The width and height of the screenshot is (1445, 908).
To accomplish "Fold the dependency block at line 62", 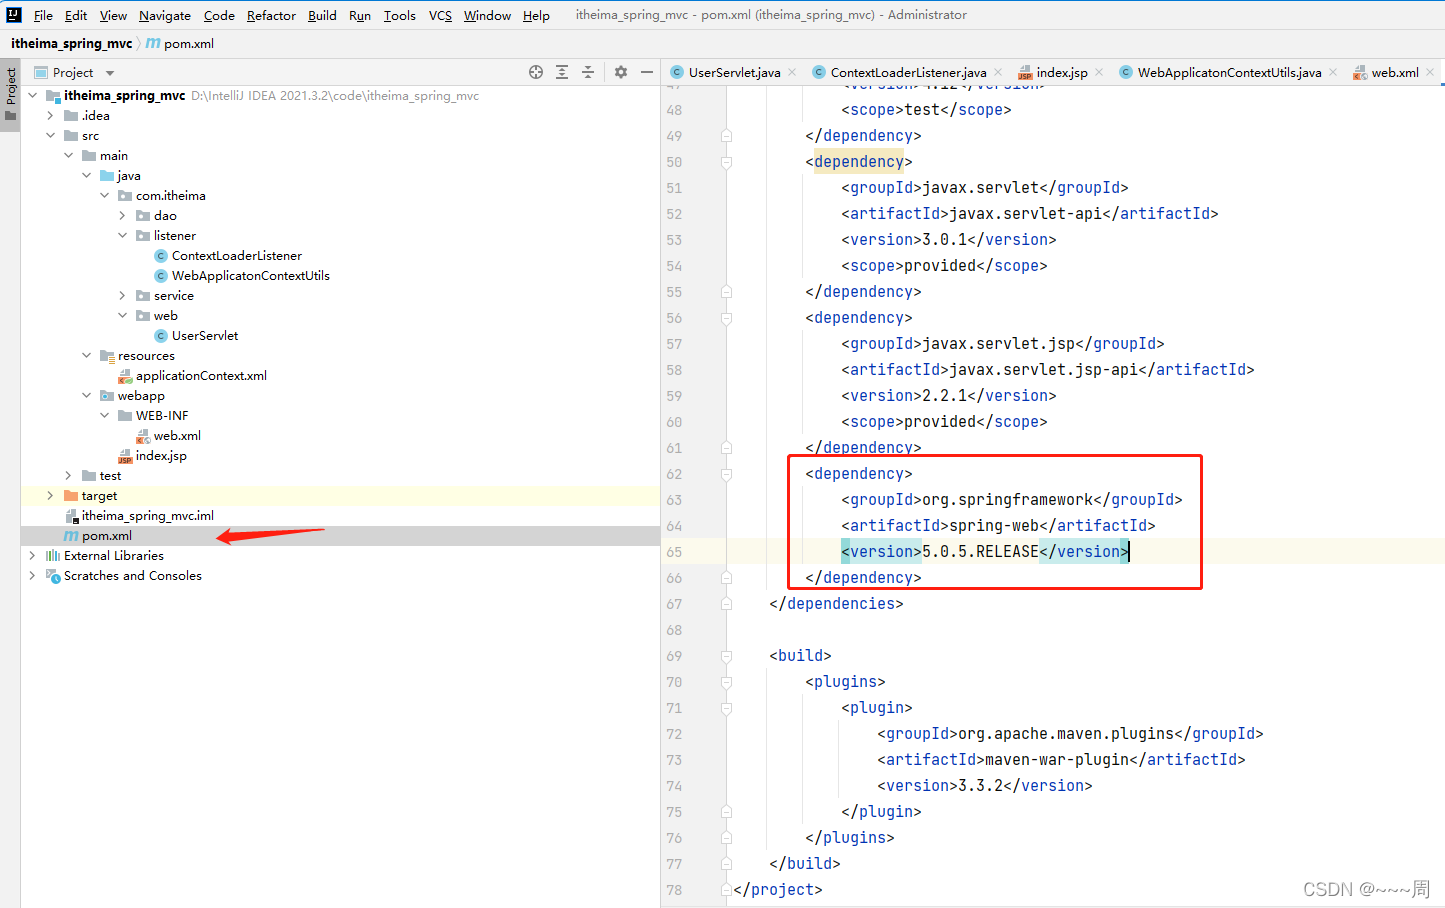I will (x=727, y=474).
